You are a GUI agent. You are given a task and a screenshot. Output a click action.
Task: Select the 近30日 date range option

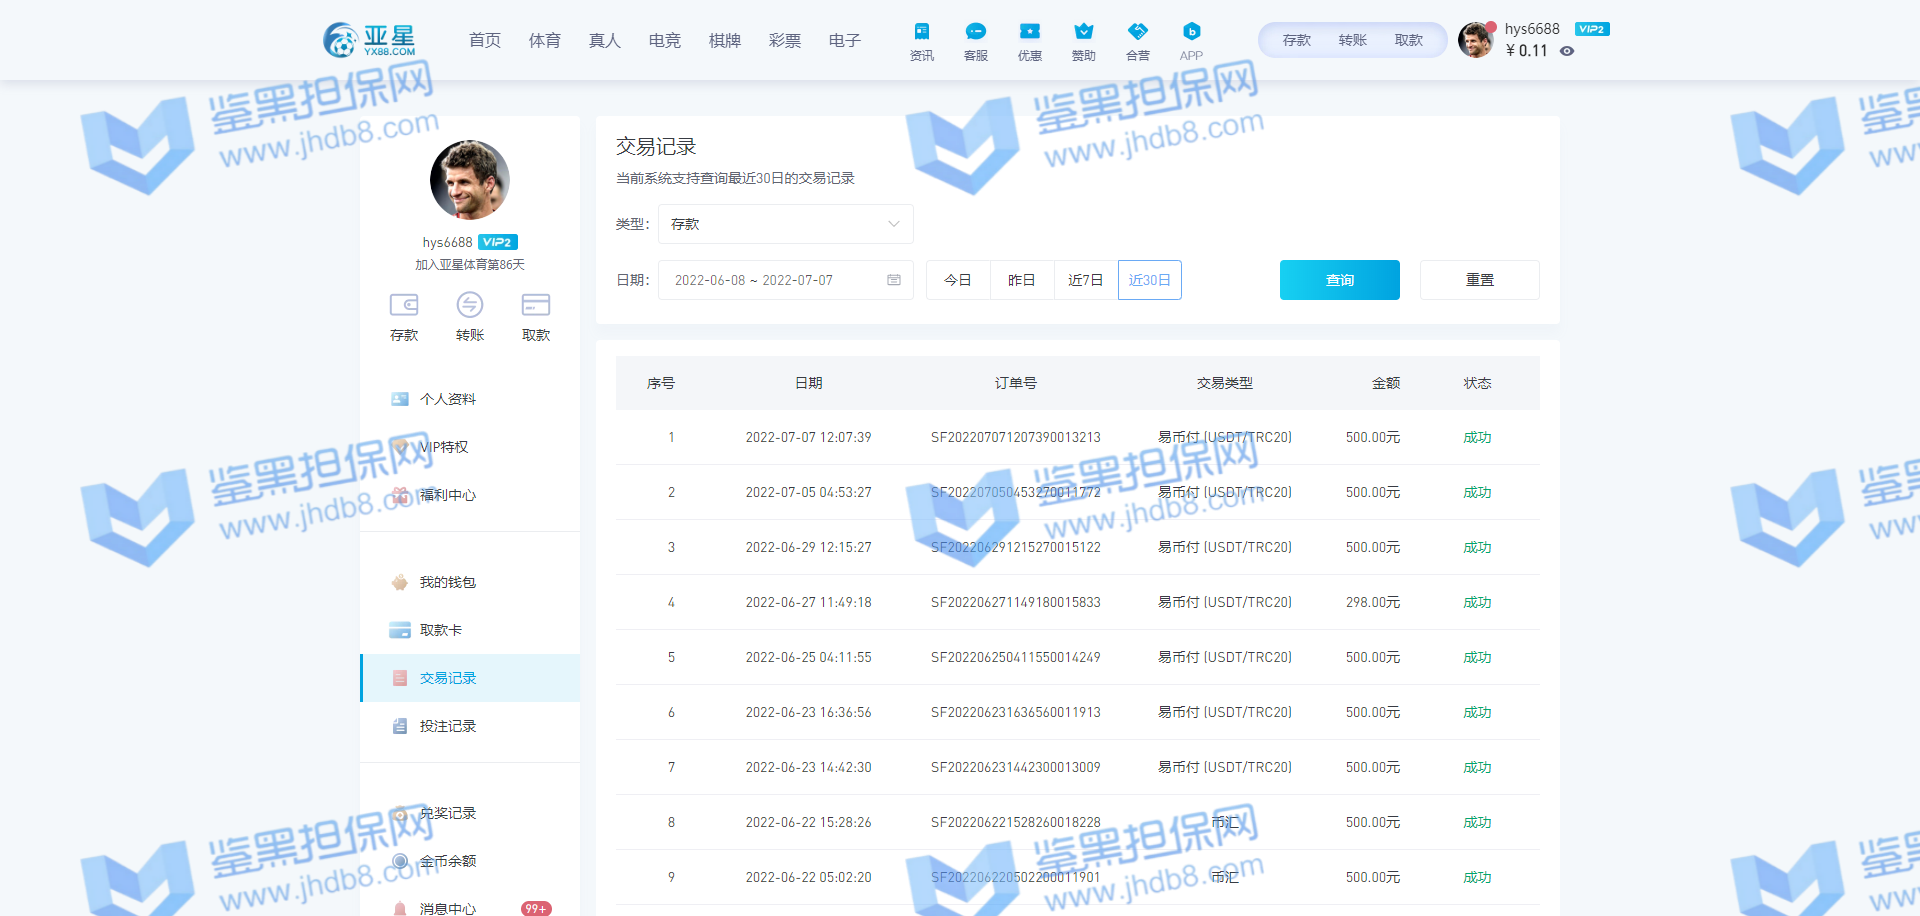click(x=1149, y=280)
